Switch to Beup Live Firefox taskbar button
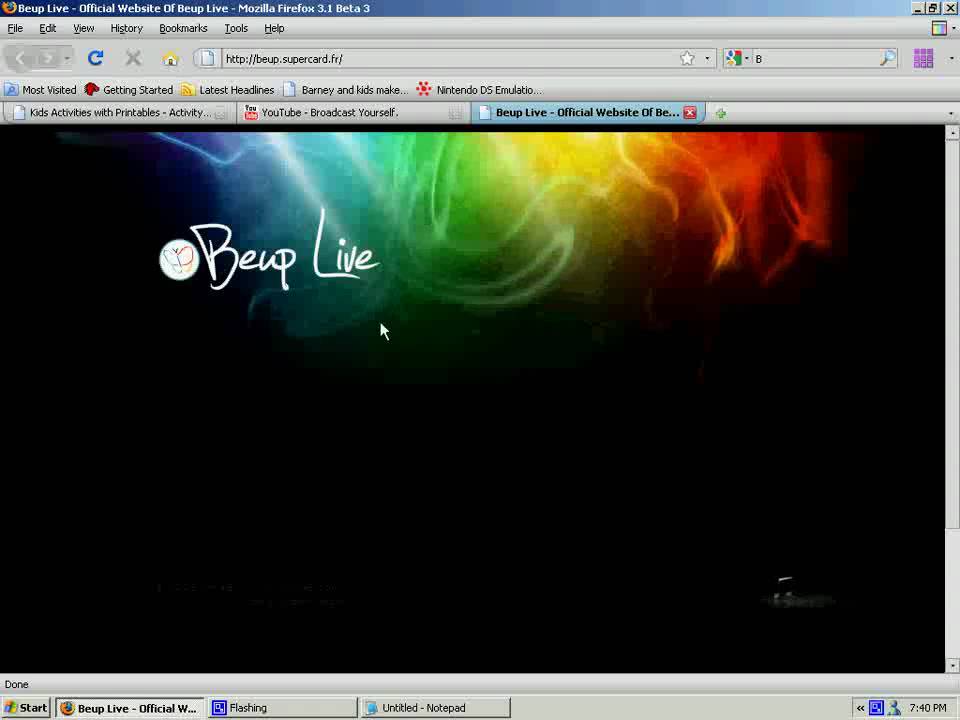 pyautogui.click(x=129, y=708)
